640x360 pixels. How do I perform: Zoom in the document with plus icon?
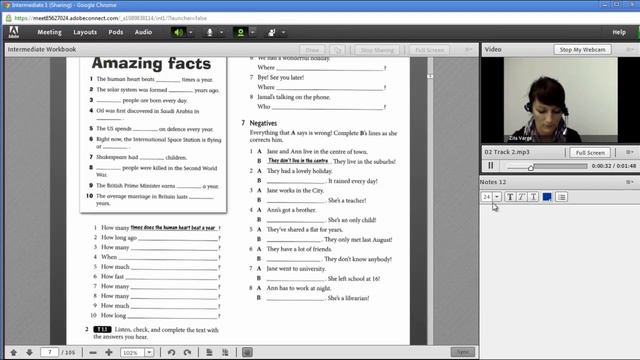tap(109, 352)
